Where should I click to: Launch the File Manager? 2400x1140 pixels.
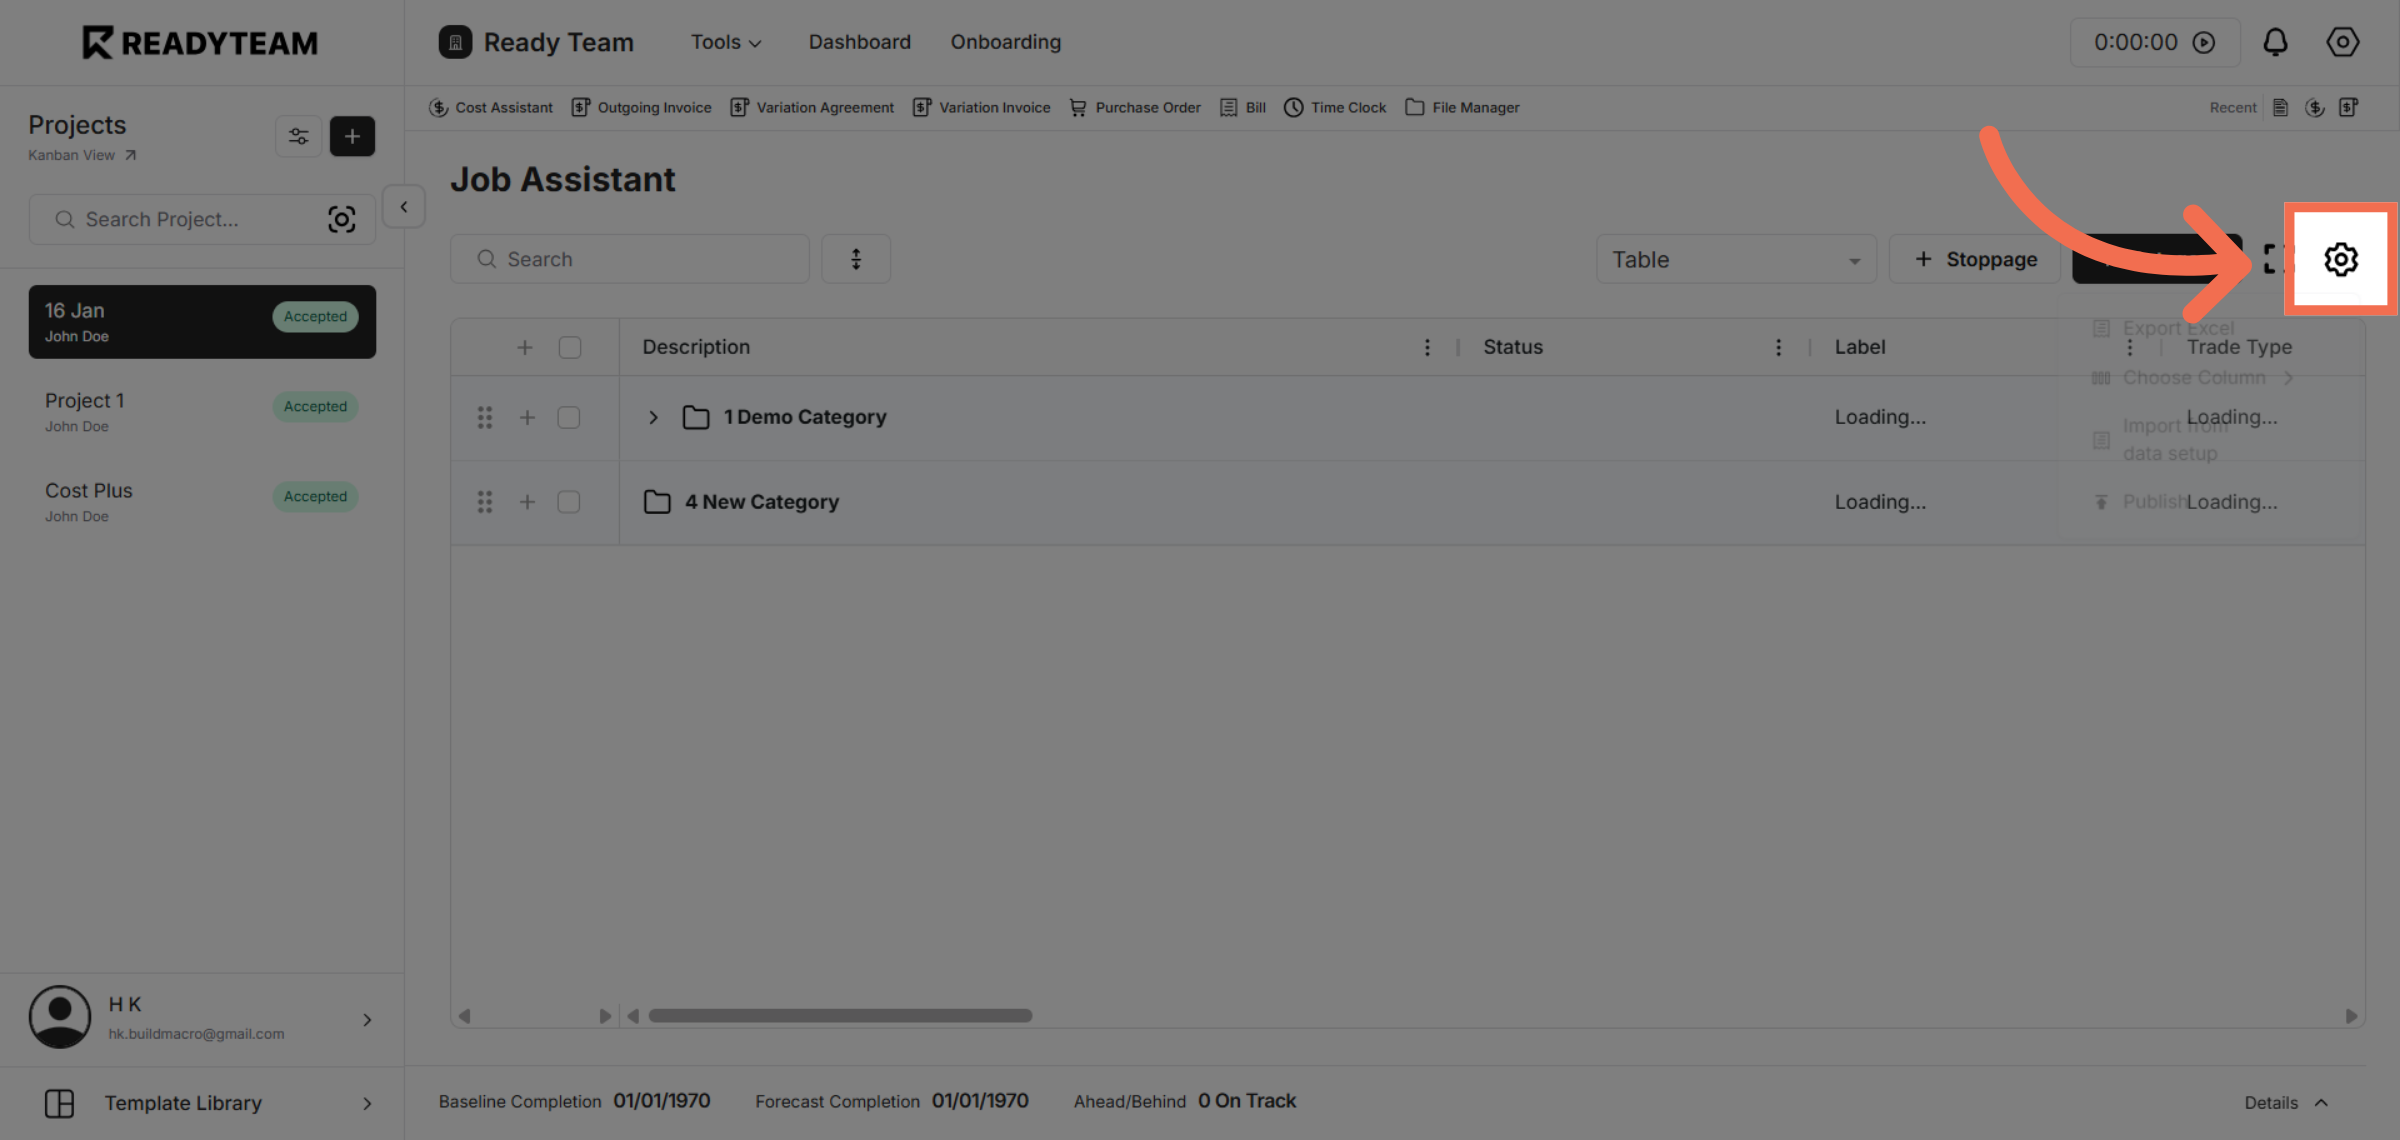click(1462, 107)
